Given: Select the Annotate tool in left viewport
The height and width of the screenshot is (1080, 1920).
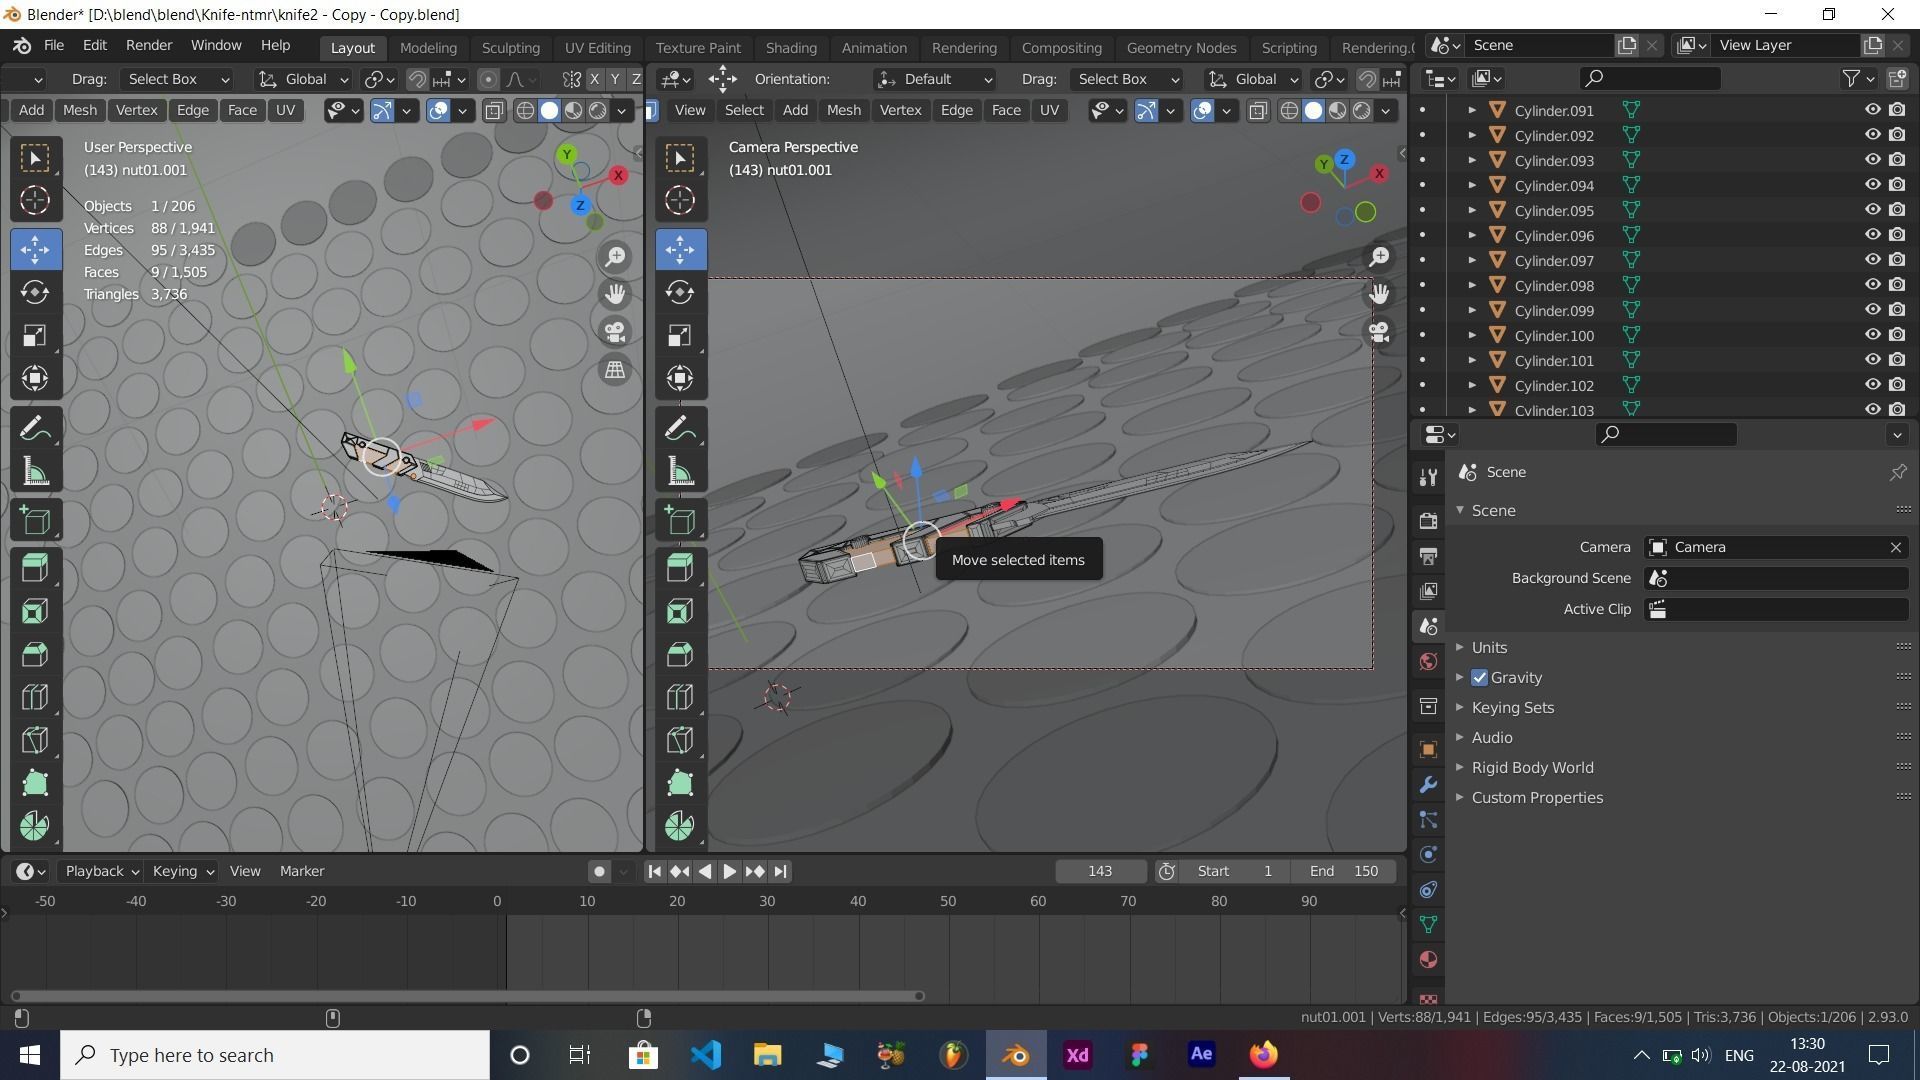Looking at the screenshot, I should (x=35, y=429).
